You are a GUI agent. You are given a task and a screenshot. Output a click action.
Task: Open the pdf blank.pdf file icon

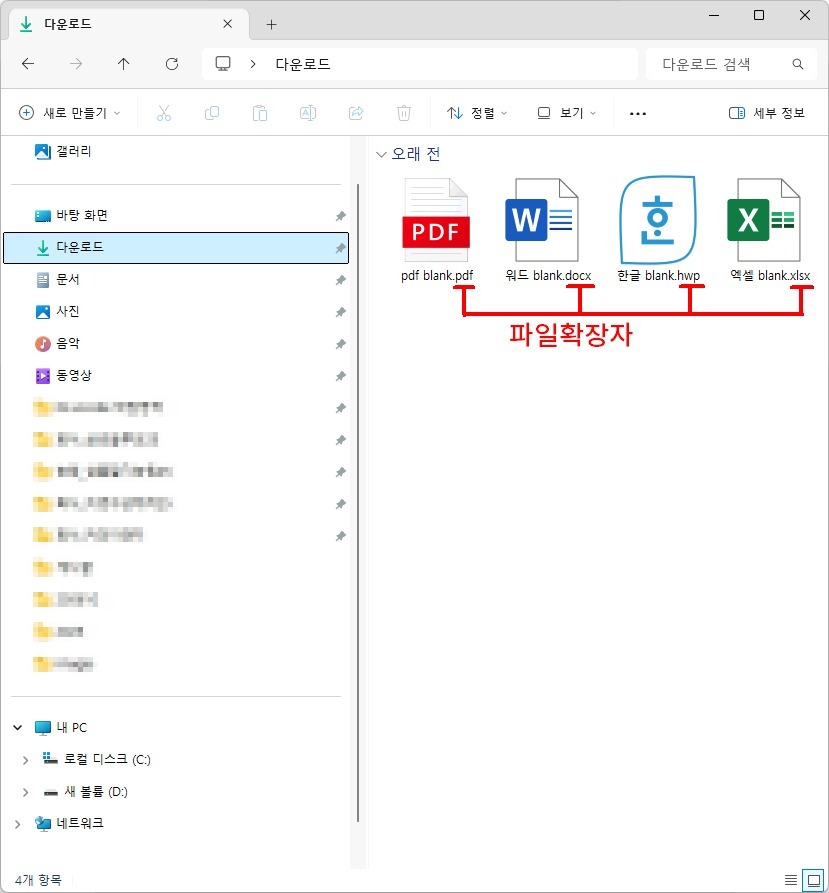tap(436, 220)
